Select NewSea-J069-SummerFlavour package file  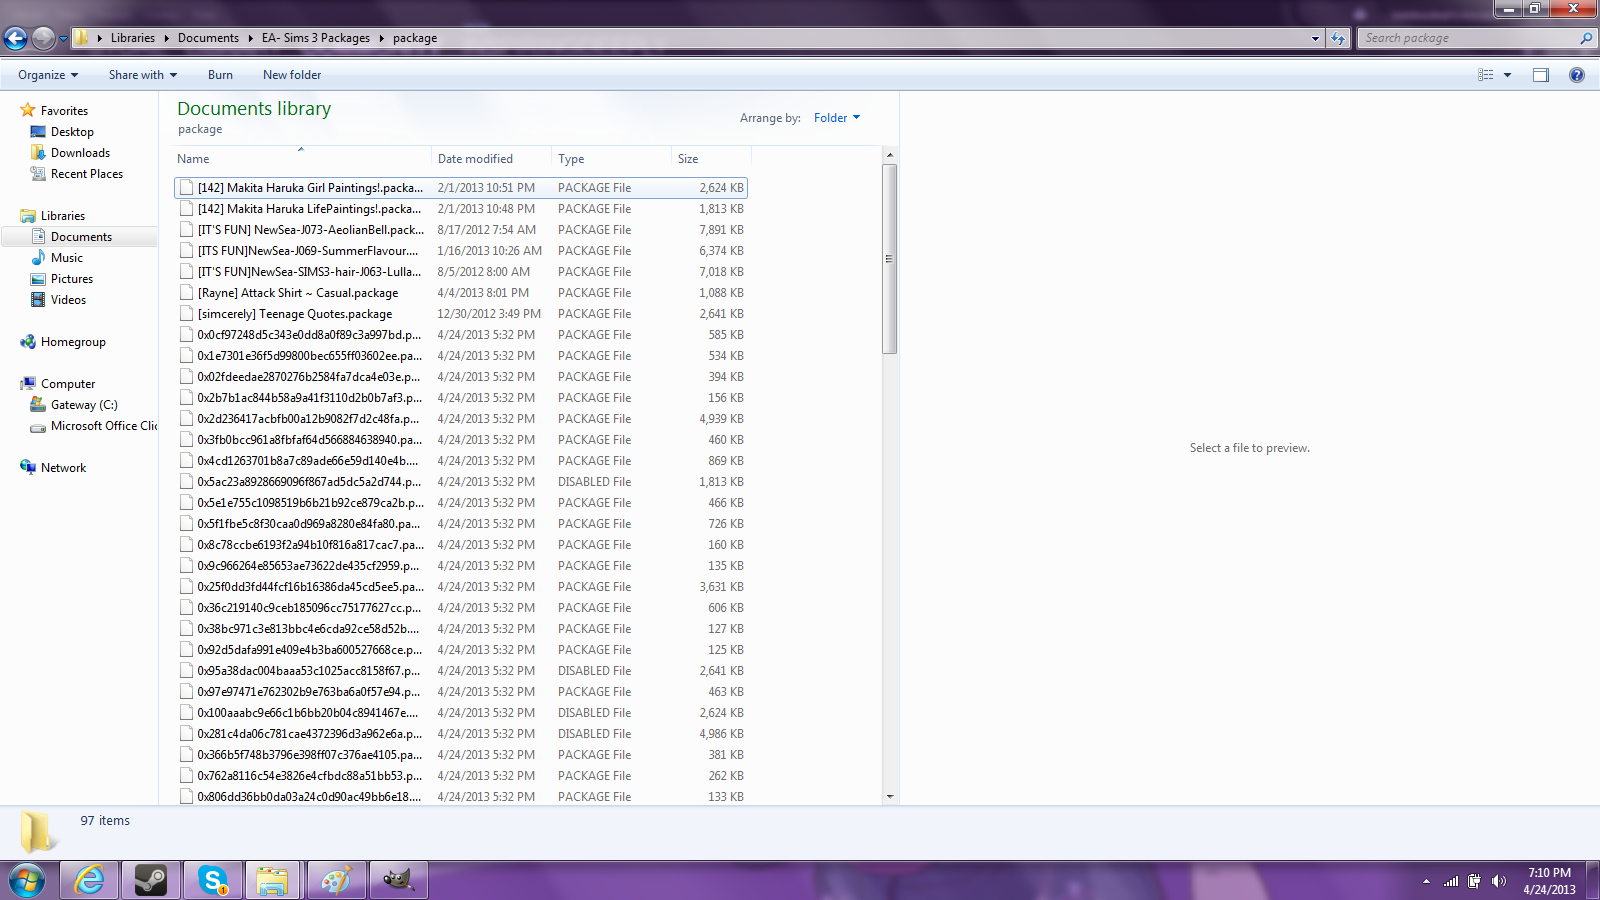(461, 251)
